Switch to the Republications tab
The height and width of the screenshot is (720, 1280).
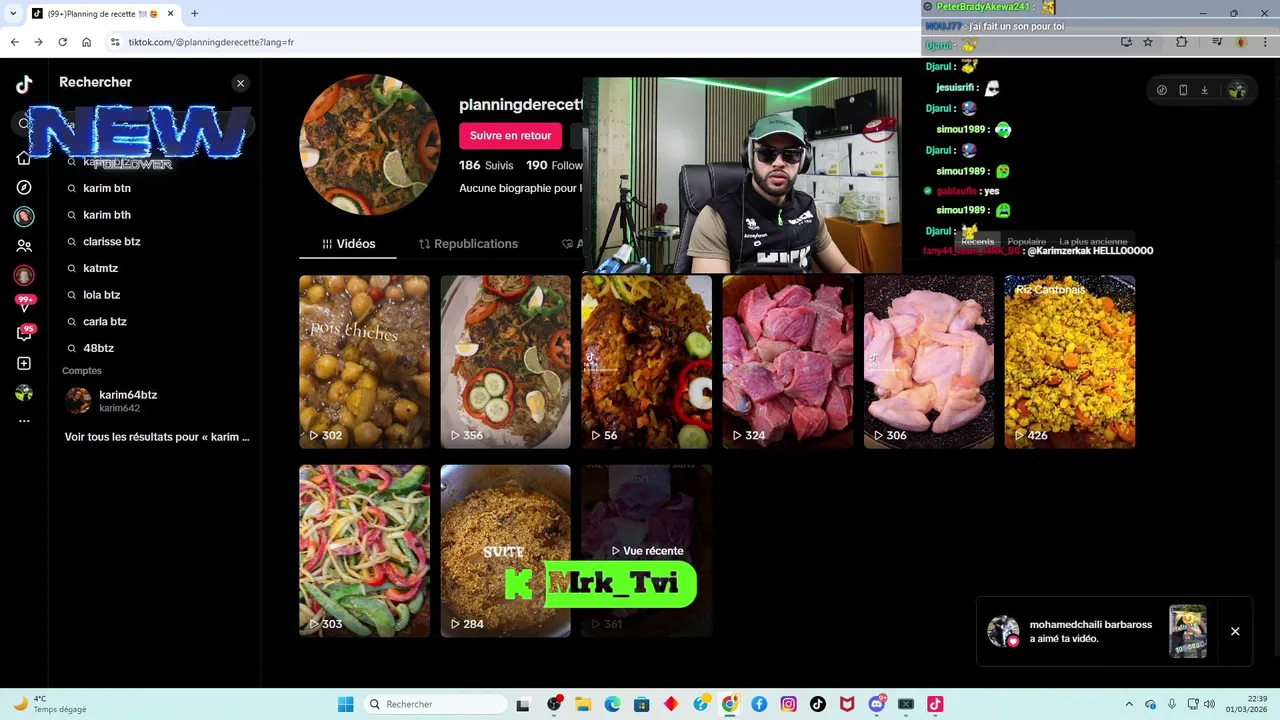click(468, 244)
